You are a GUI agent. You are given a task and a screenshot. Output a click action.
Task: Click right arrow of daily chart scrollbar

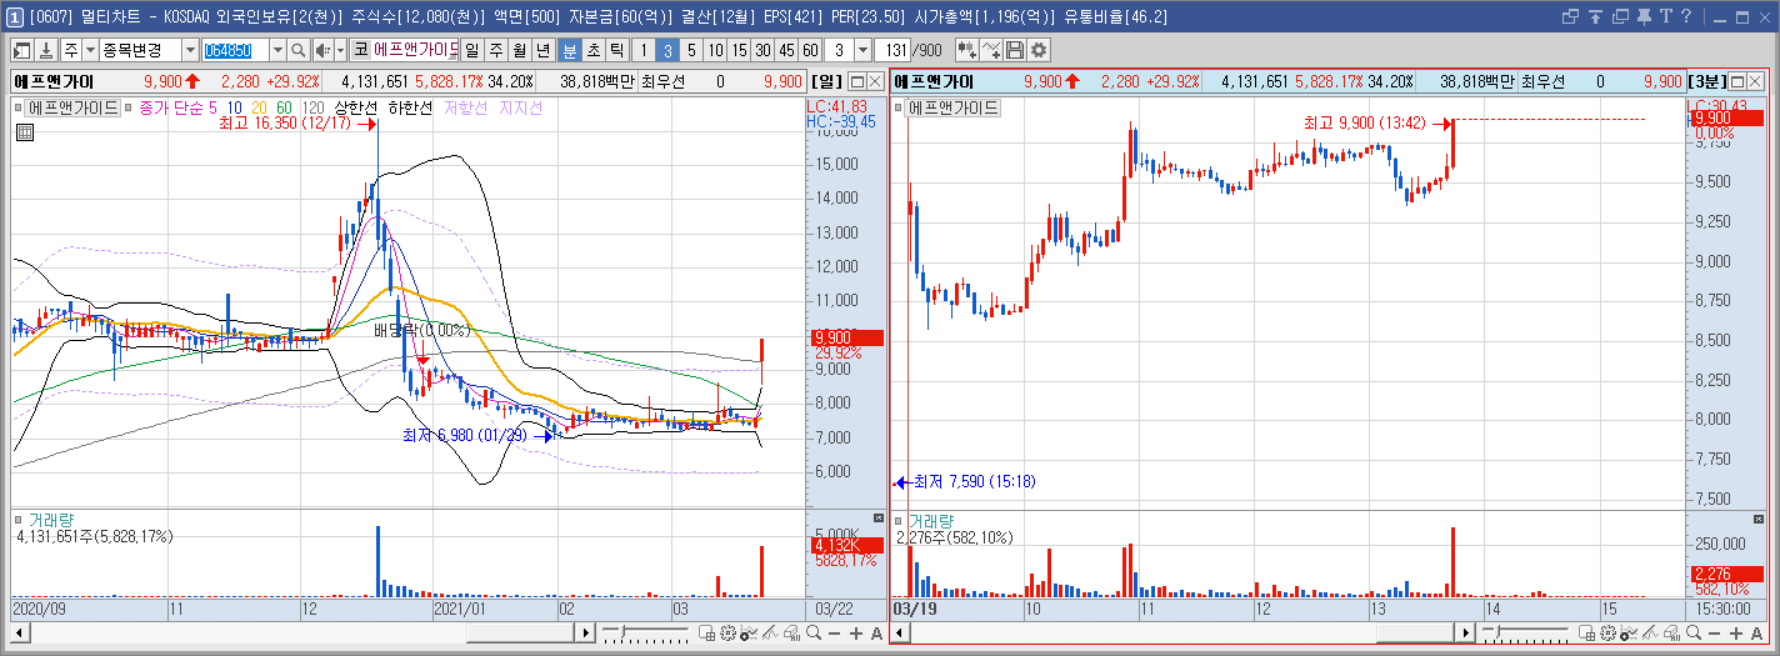tap(586, 633)
